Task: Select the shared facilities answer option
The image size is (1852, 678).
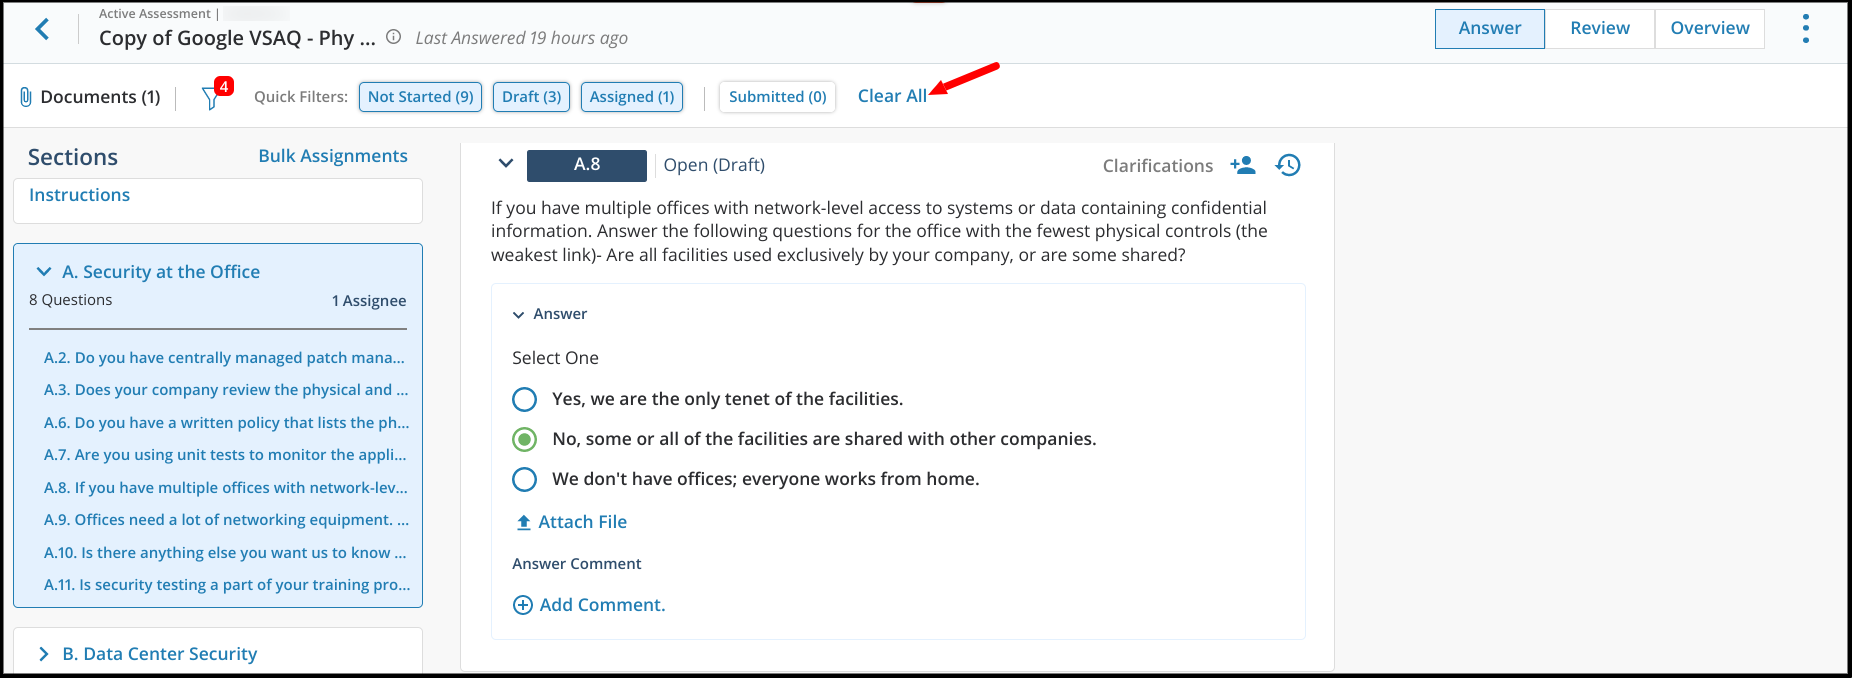Action: coord(524,439)
